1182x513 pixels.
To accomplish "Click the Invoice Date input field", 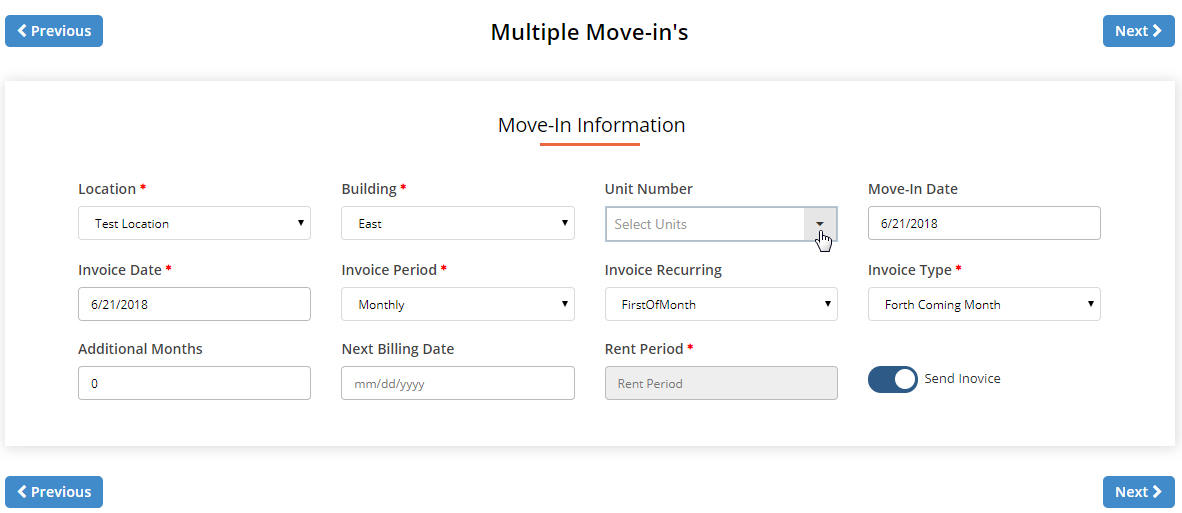I will (194, 304).
